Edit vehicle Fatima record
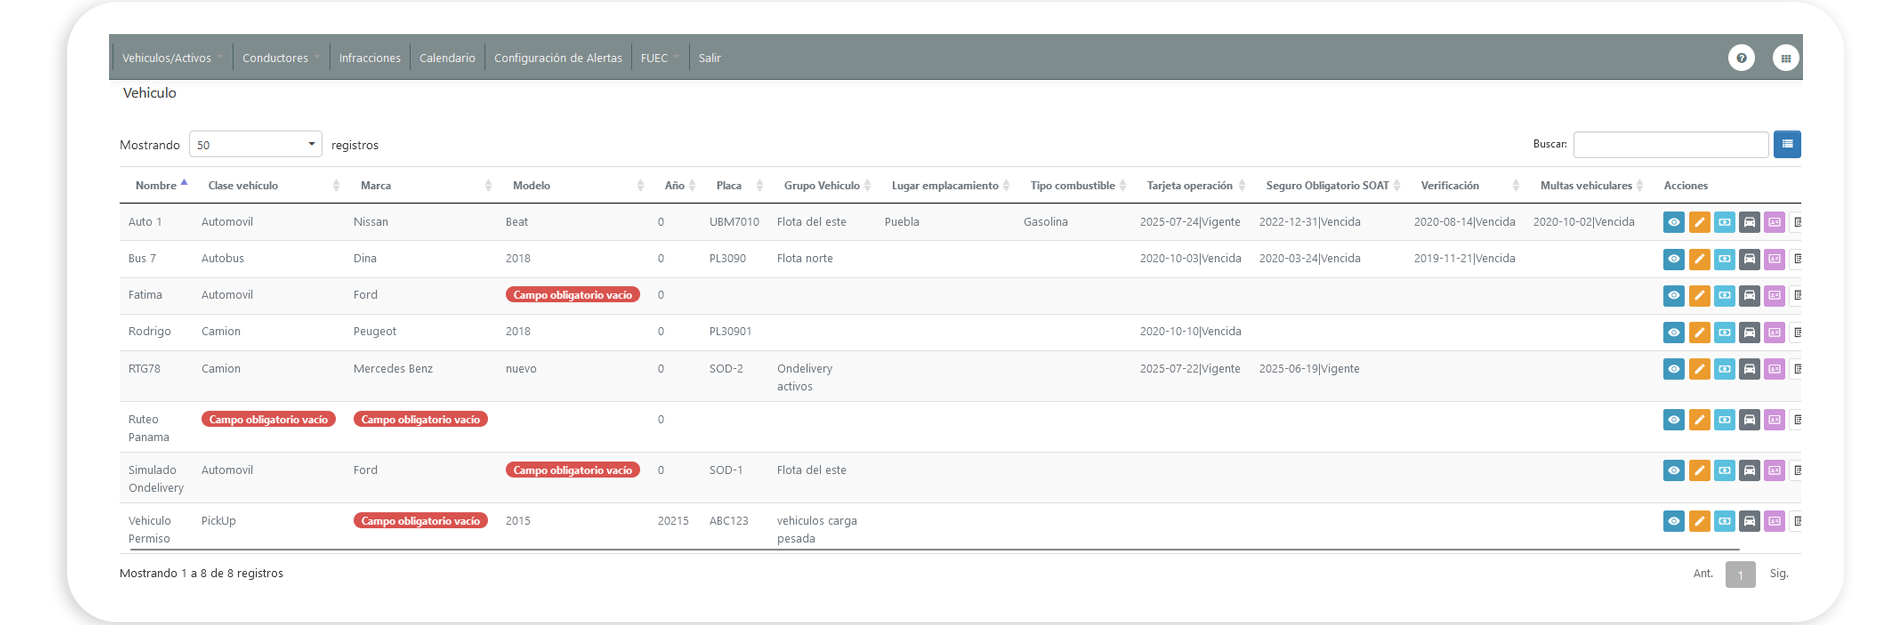Viewport: 1904px width, 625px height. (1699, 296)
